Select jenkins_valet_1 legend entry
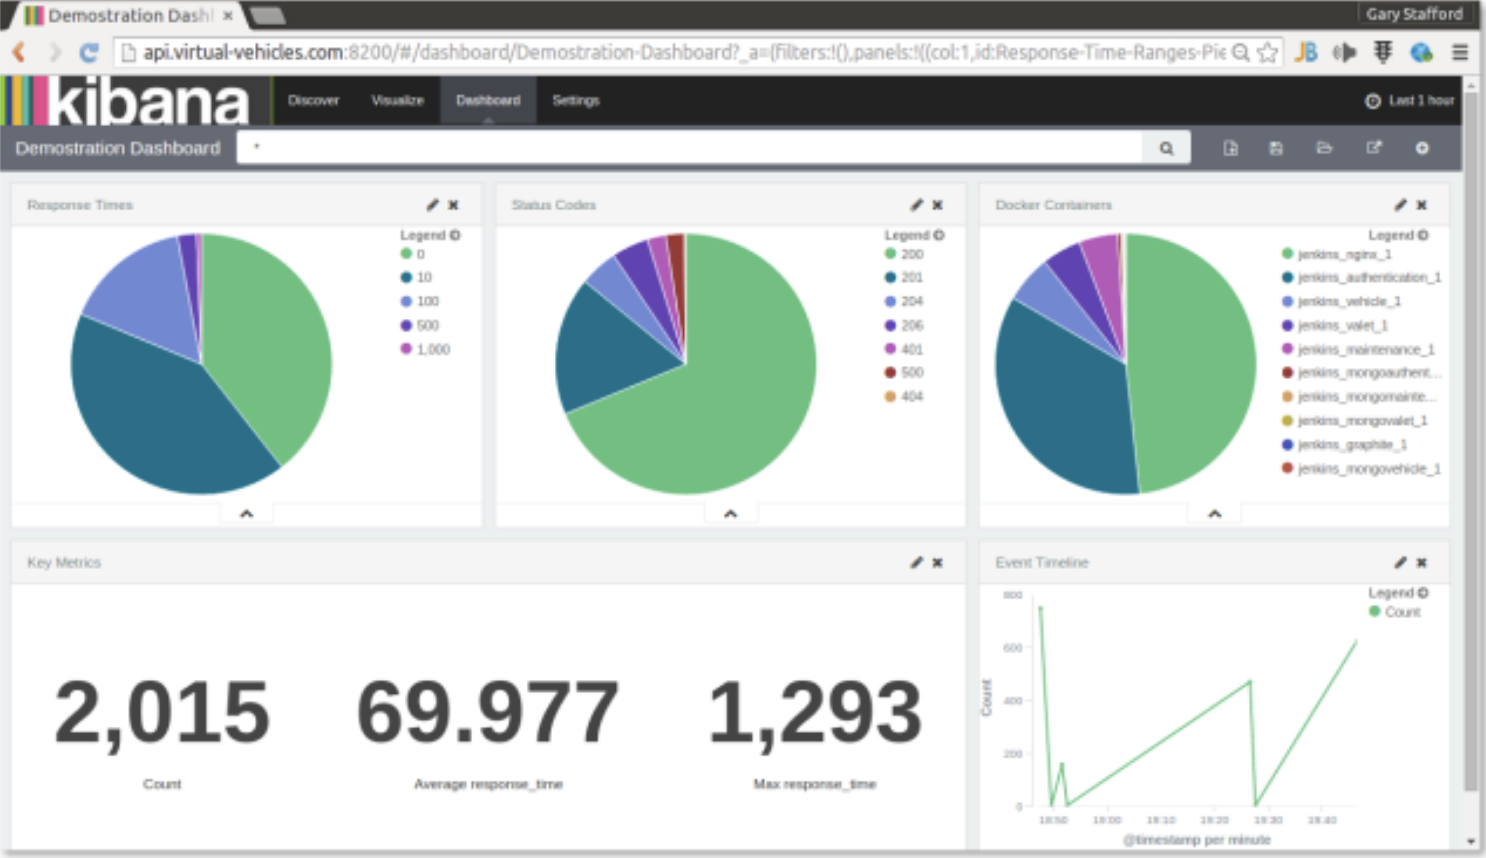 [1335, 325]
